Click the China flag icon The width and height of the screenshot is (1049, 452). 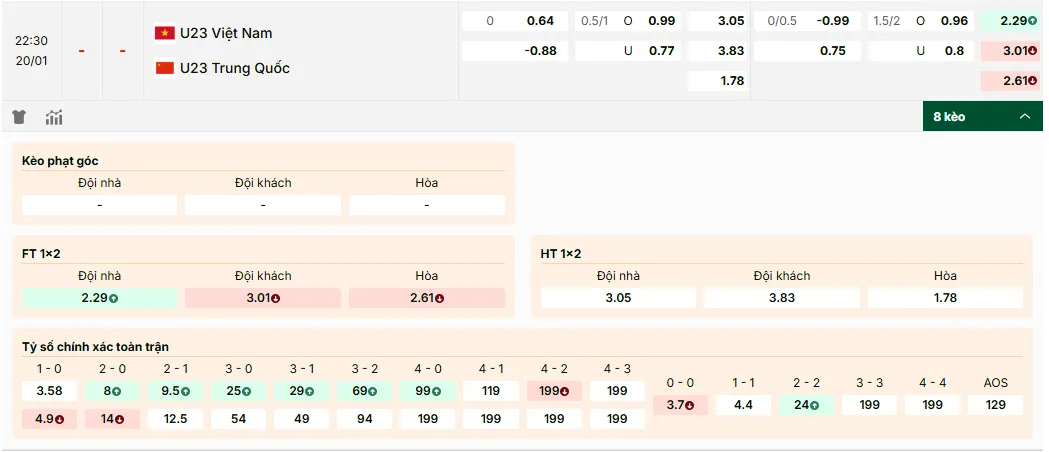[x=164, y=68]
